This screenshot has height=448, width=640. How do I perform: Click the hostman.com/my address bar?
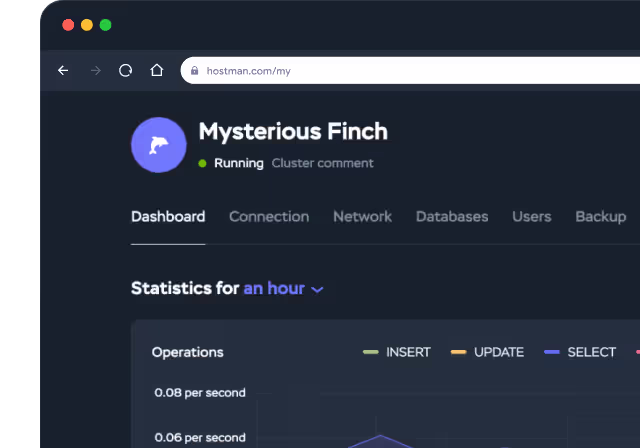(x=410, y=71)
